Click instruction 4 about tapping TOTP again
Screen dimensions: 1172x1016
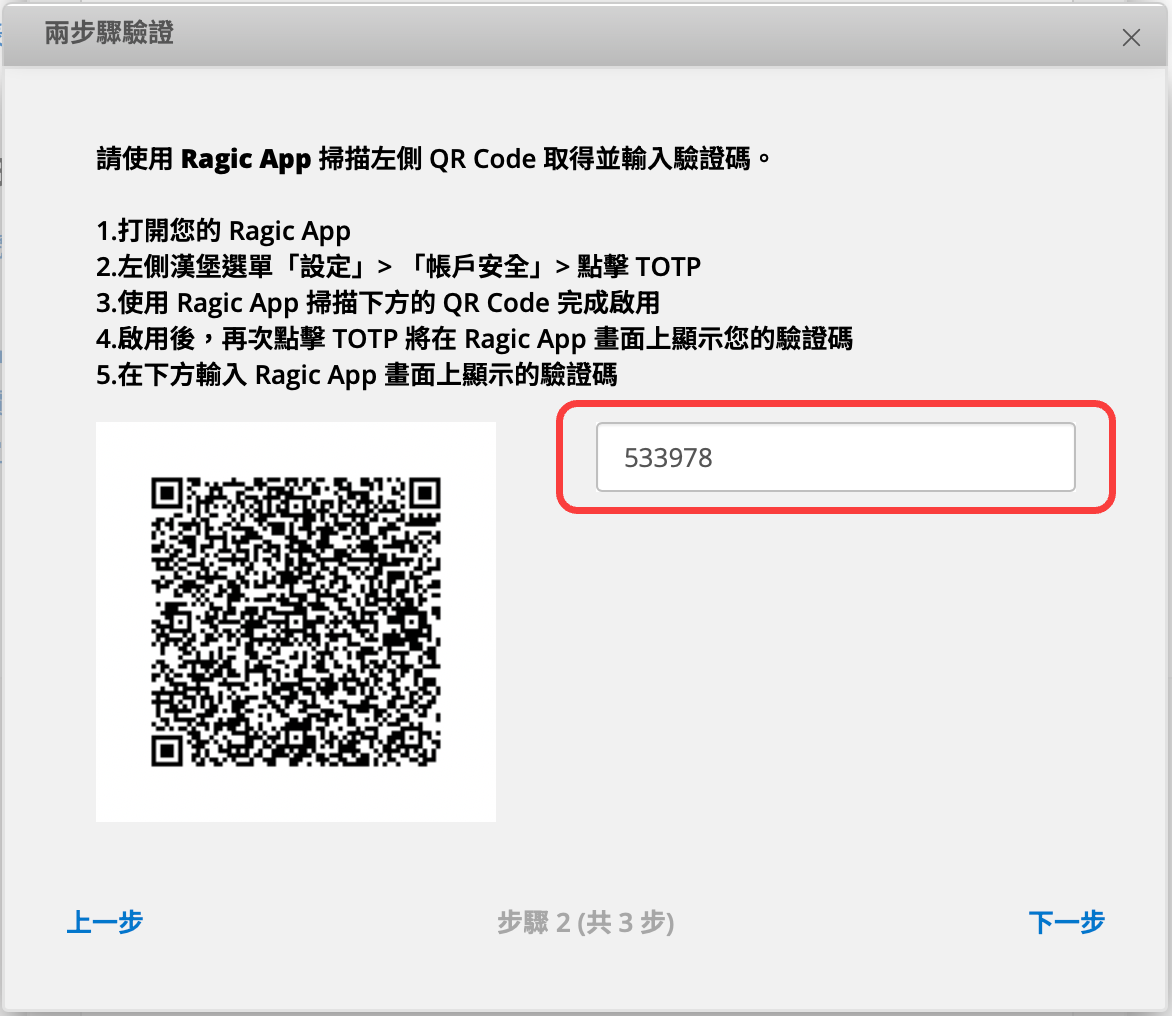coord(474,339)
